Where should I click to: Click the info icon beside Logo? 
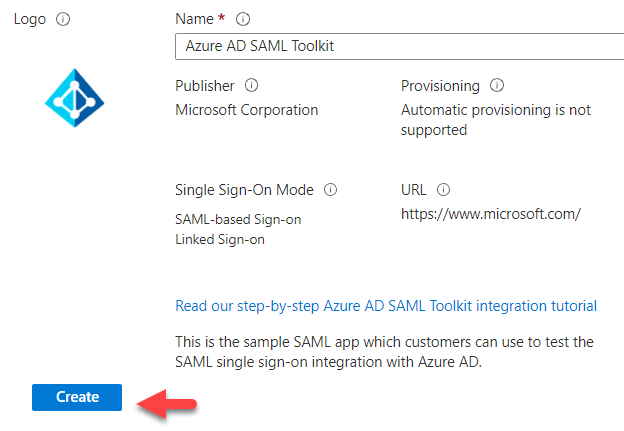coord(63,19)
